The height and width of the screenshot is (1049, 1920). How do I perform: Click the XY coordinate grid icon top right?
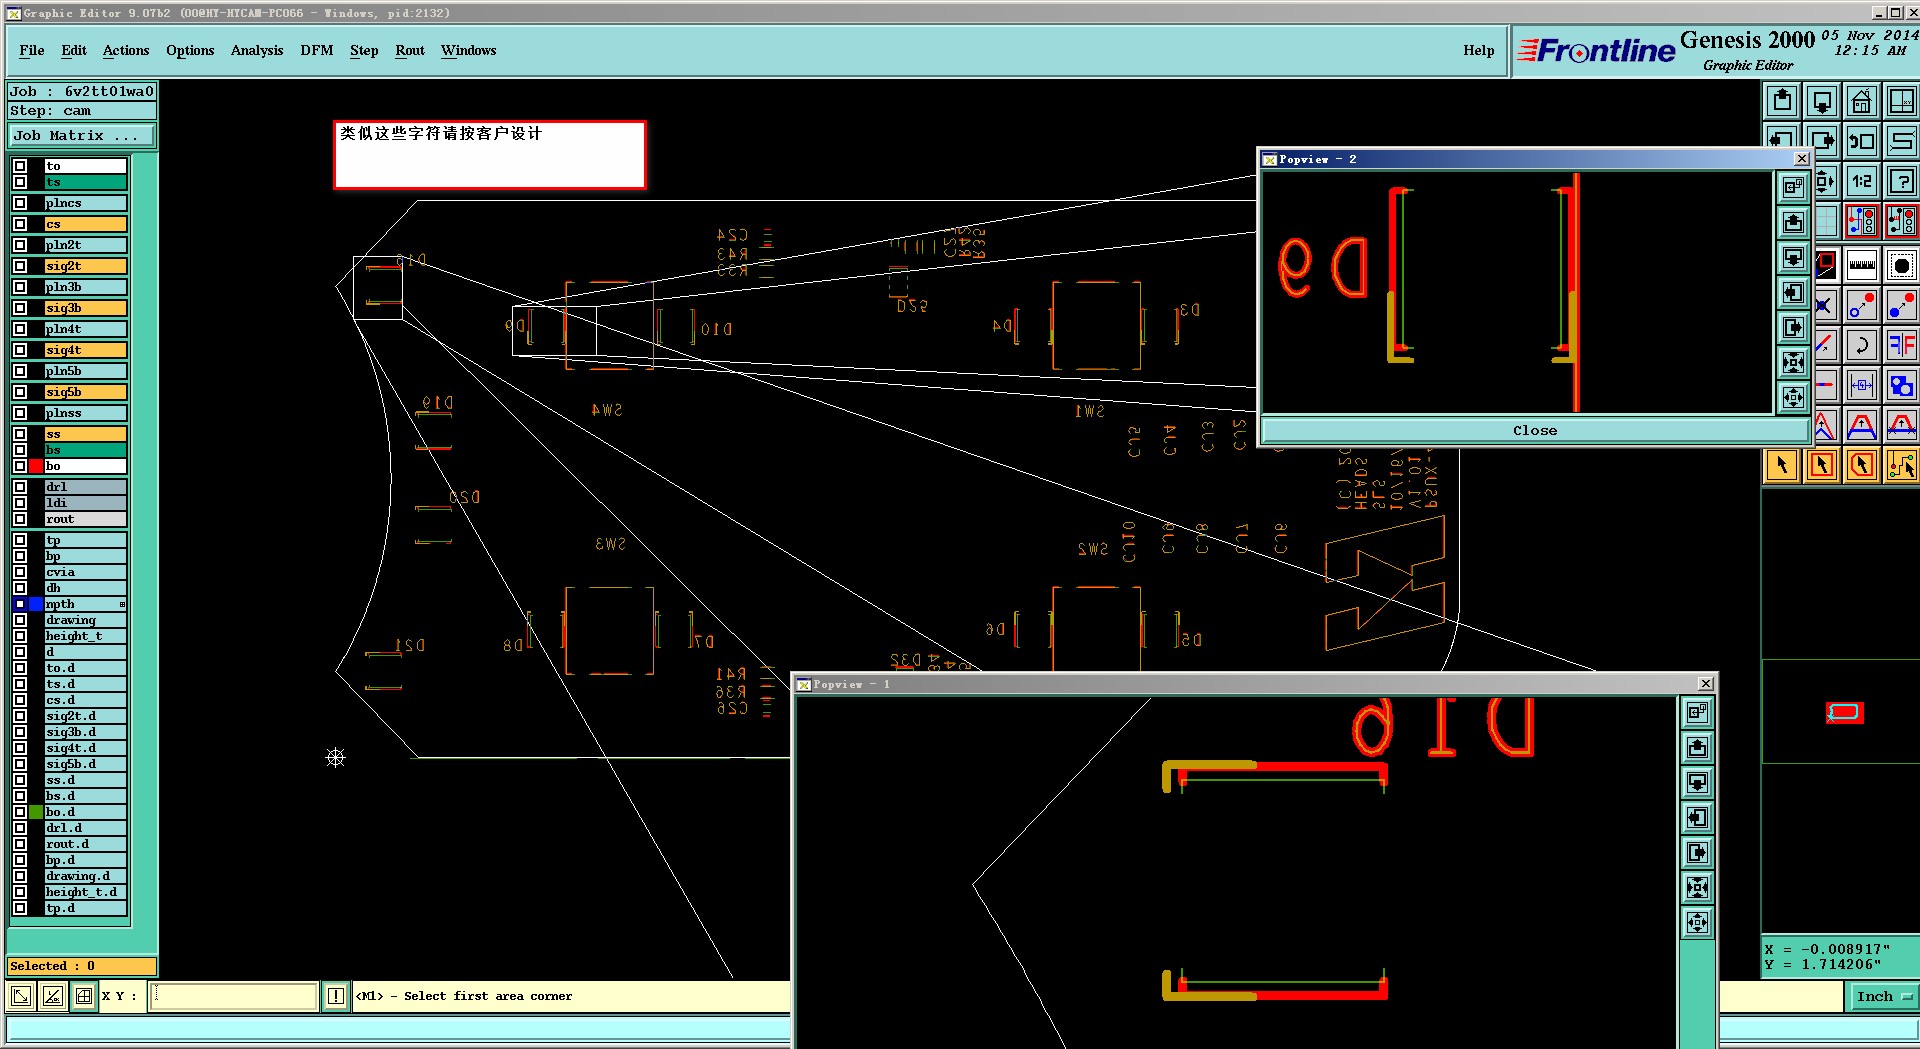click(1902, 101)
